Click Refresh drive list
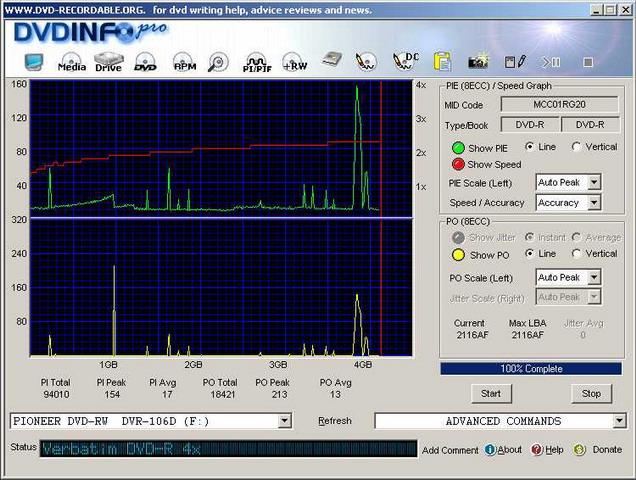The width and height of the screenshot is (636, 480). tap(335, 421)
